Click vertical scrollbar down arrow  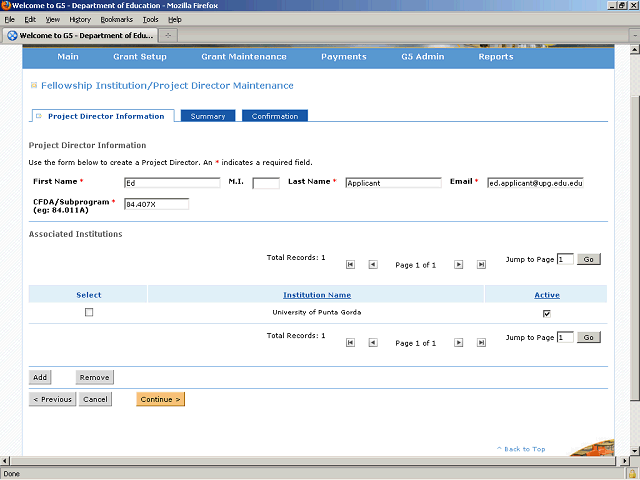tap(635, 451)
